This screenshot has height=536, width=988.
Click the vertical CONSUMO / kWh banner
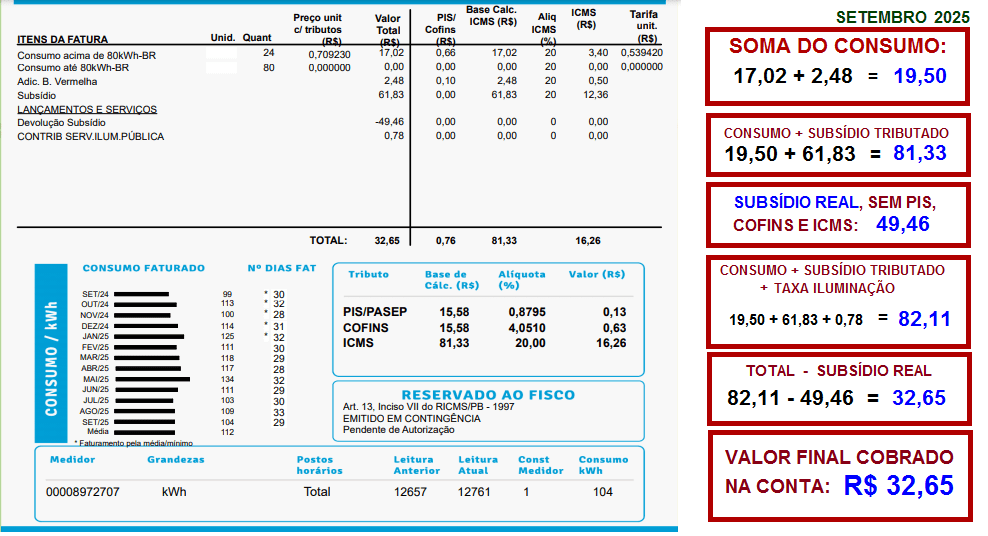[x=50, y=353]
